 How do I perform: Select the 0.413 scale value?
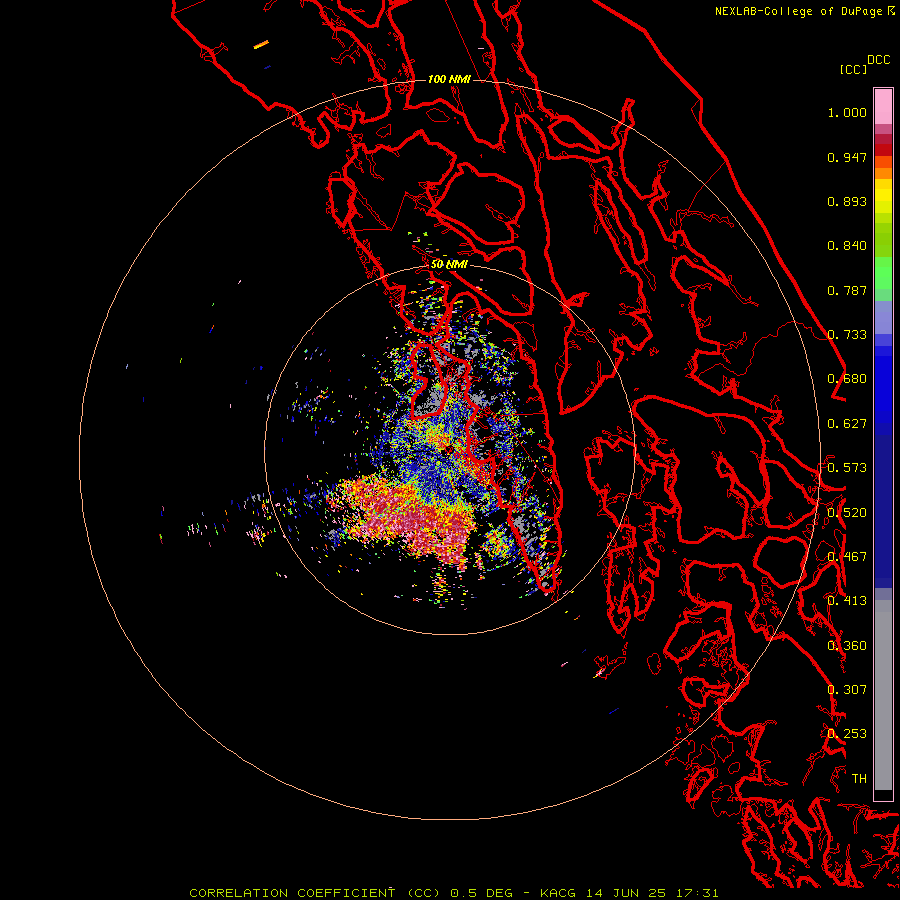tap(847, 601)
